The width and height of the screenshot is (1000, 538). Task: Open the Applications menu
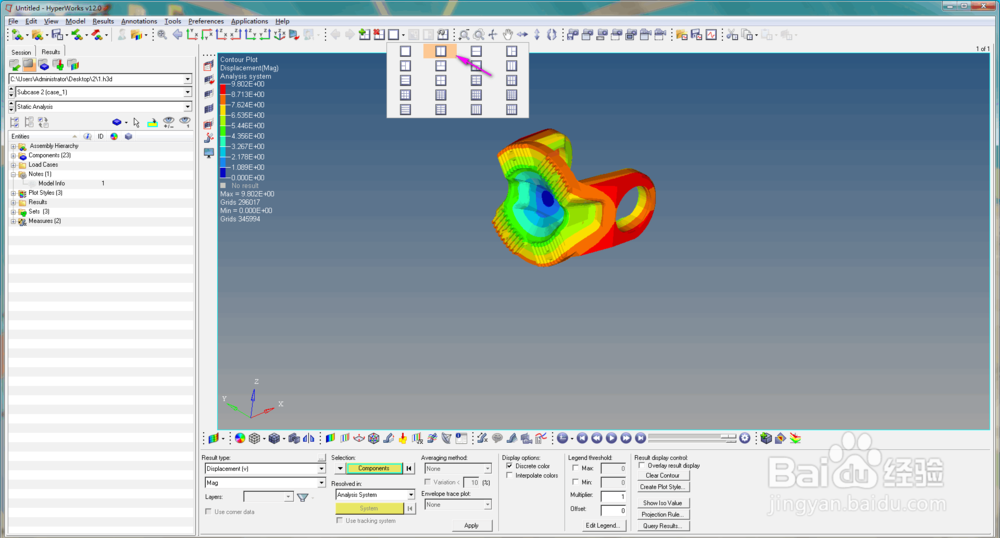coord(249,21)
